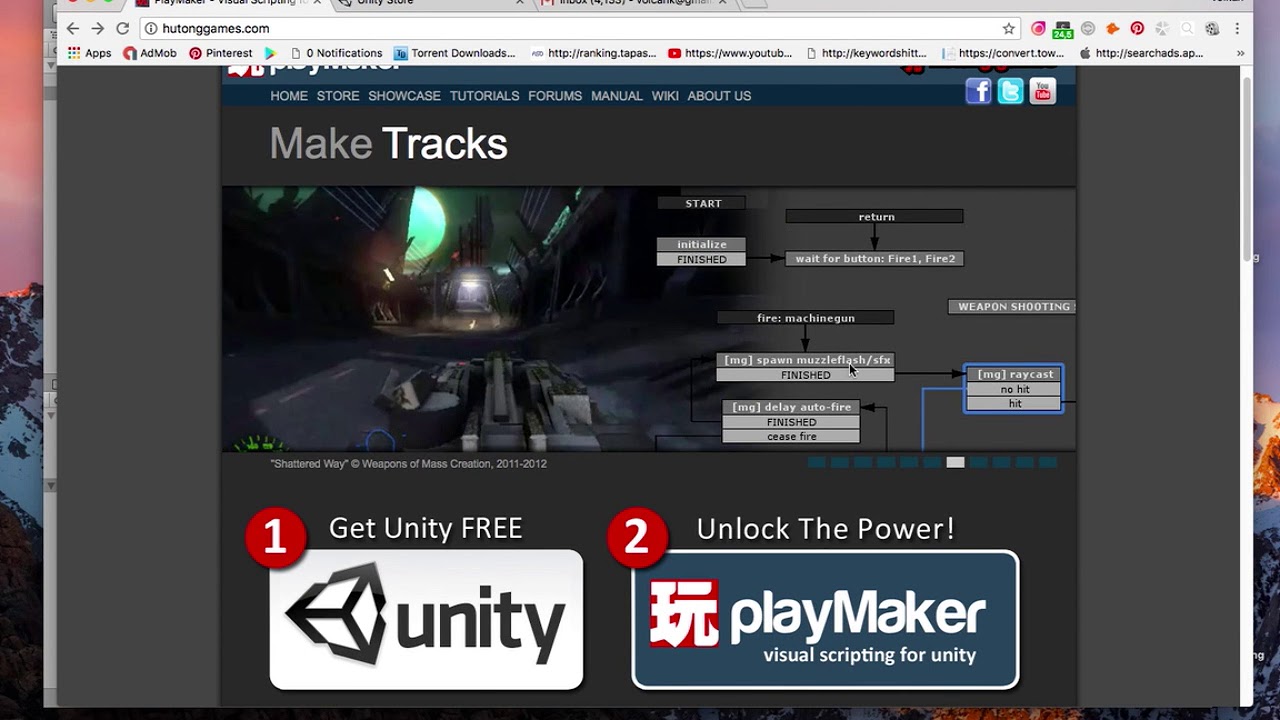Viewport: 1280px width, 720px height.
Task: Open the searchads.ap Apple bookmark
Action: [x=1141, y=53]
